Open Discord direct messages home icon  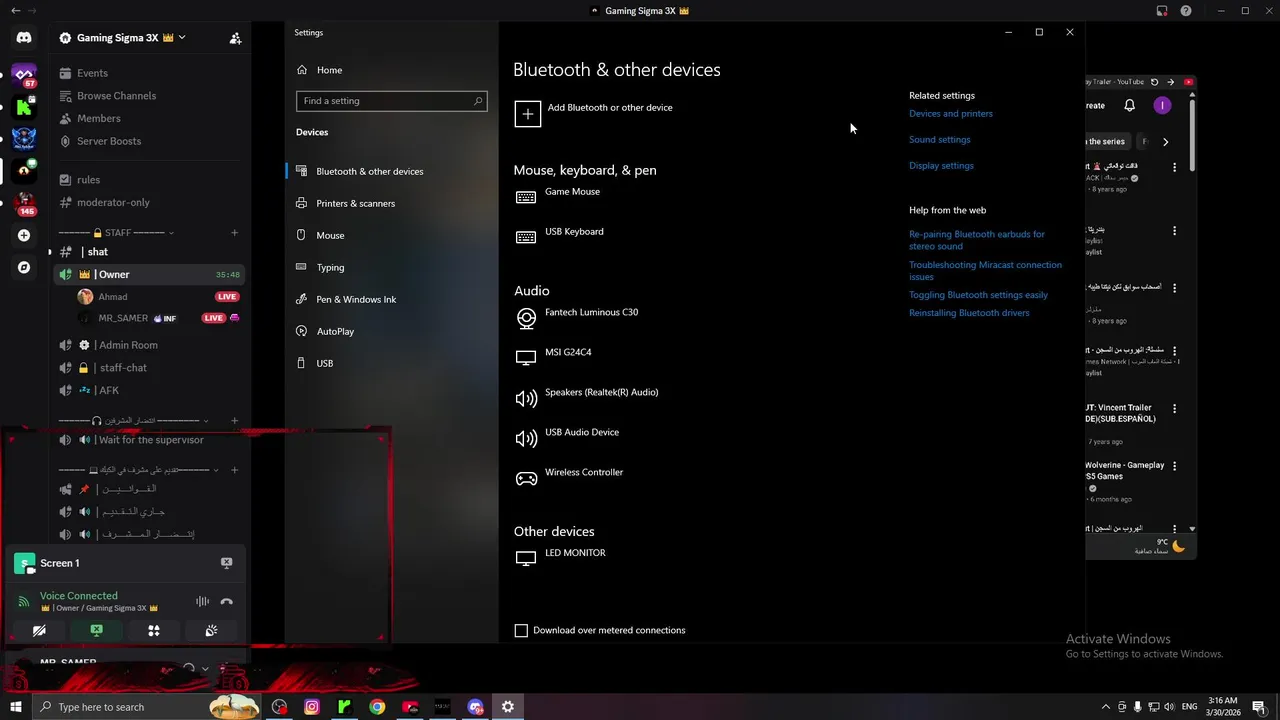24,38
